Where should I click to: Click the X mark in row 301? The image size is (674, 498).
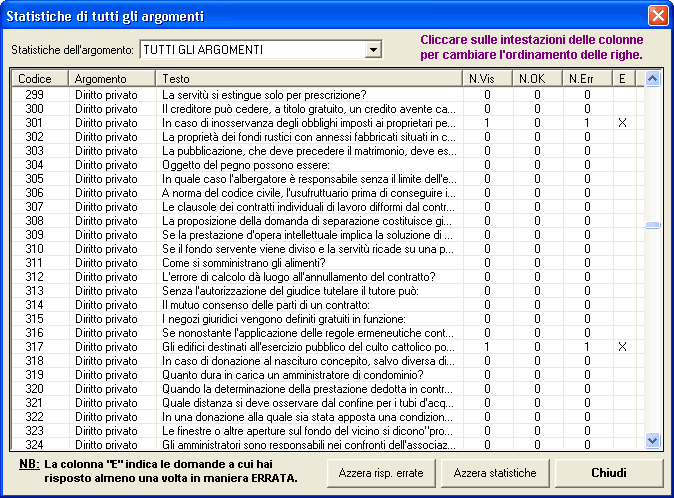coord(622,123)
